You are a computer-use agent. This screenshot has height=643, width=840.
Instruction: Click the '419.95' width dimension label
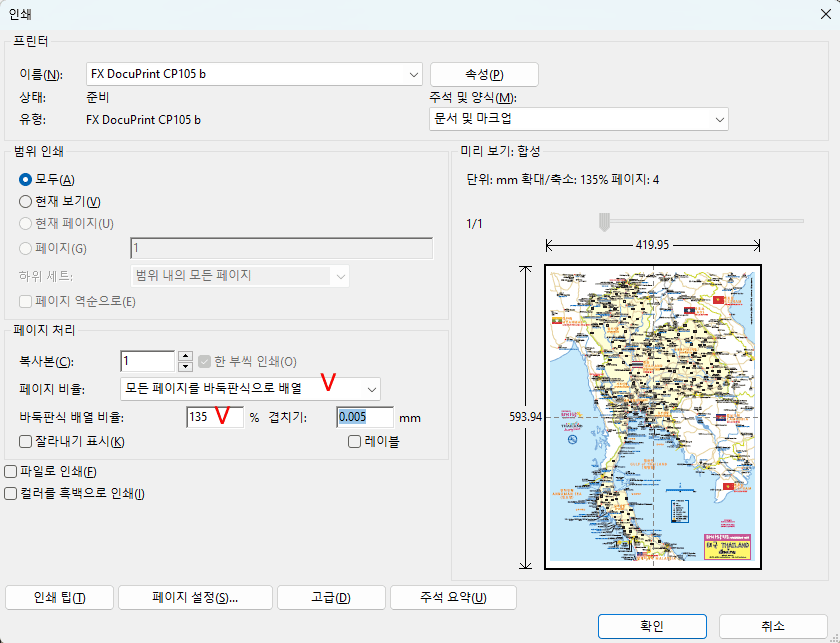(x=652, y=245)
